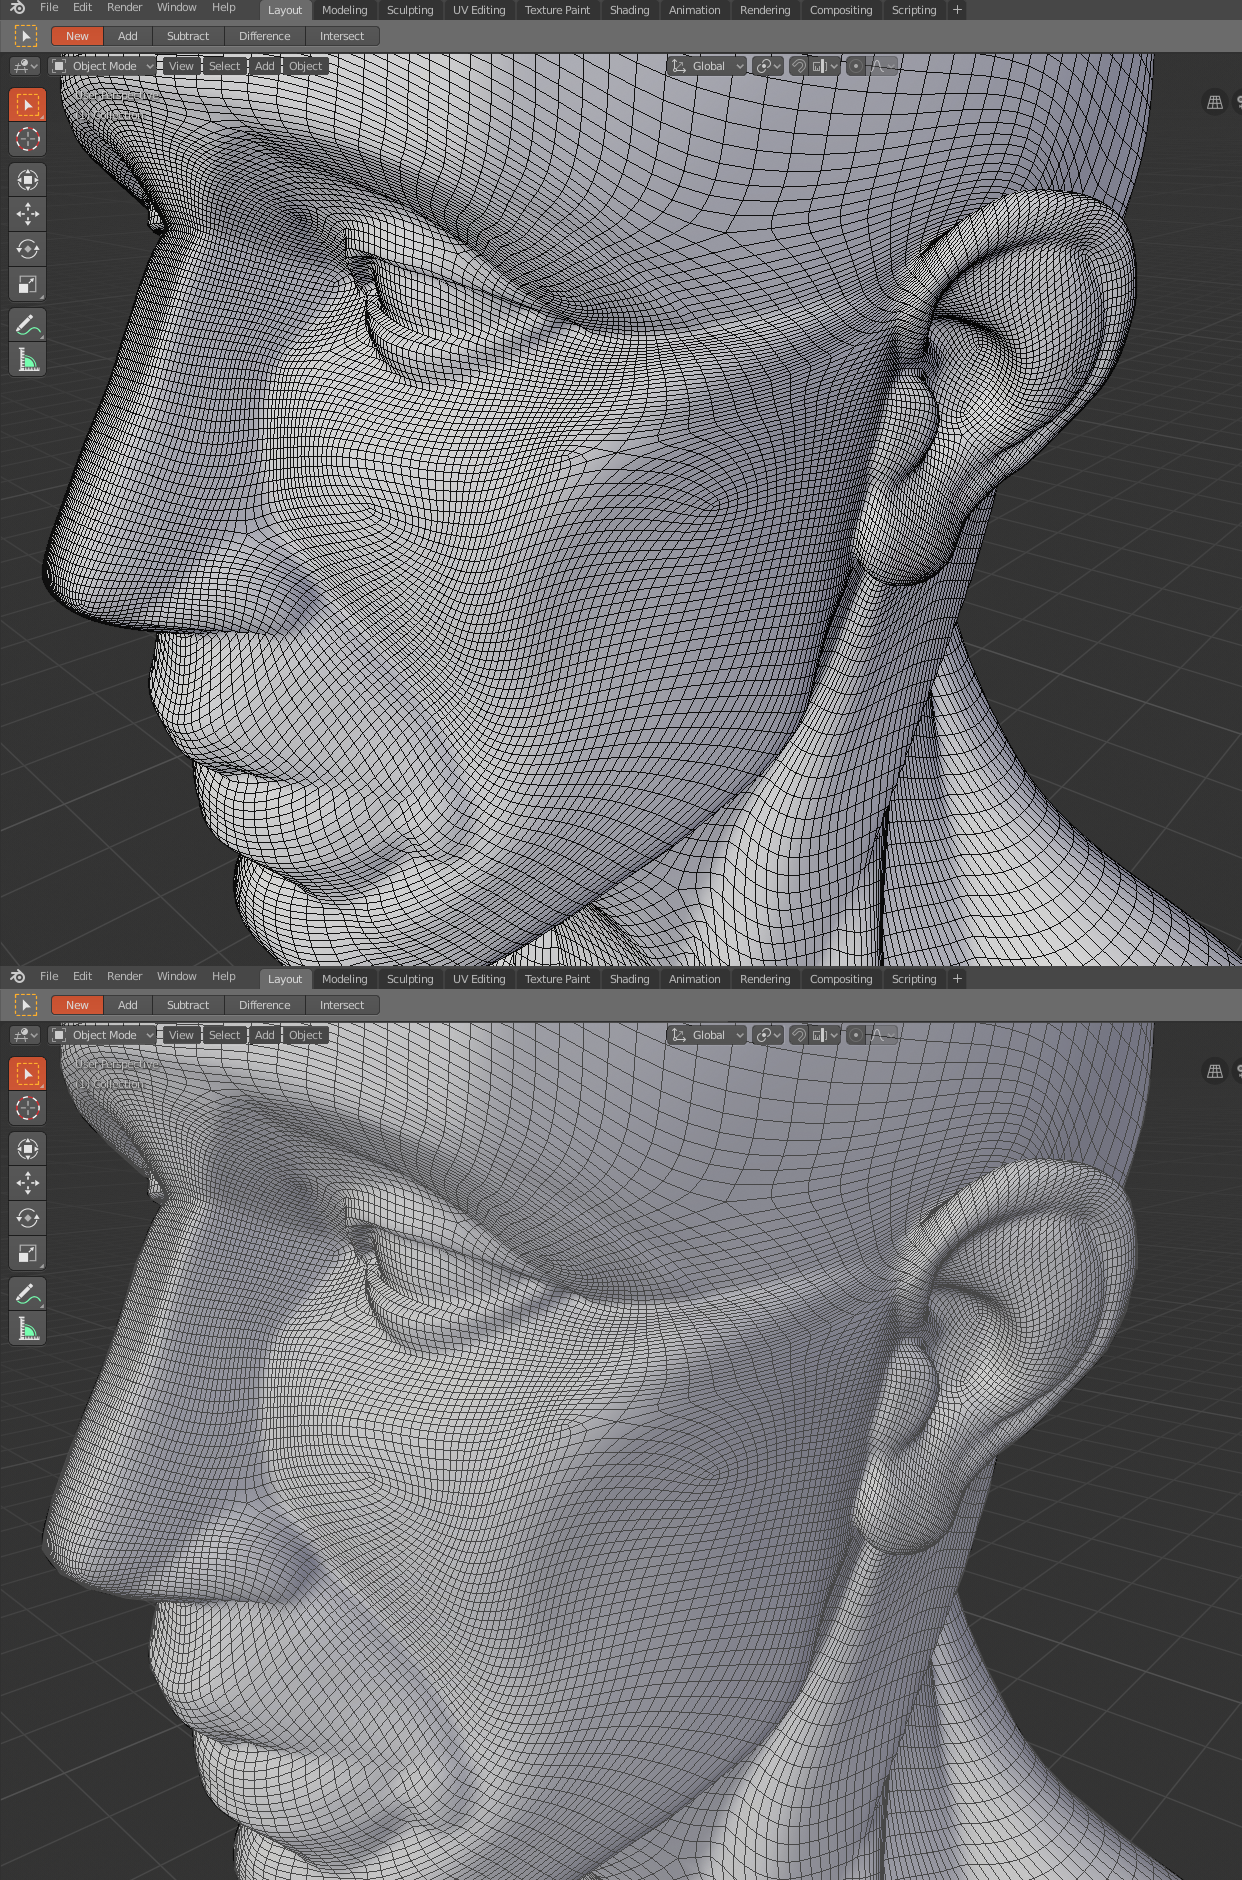1242x1880 pixels.
Task: Add a new workspace with plus in lower window
Action: [x=957, y=979]
